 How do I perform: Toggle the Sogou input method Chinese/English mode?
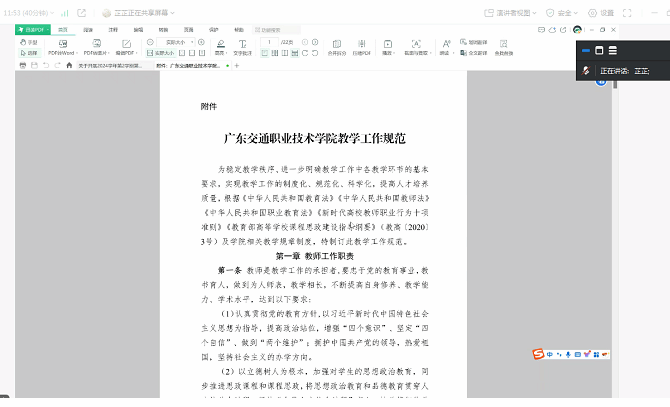(551, 353)
